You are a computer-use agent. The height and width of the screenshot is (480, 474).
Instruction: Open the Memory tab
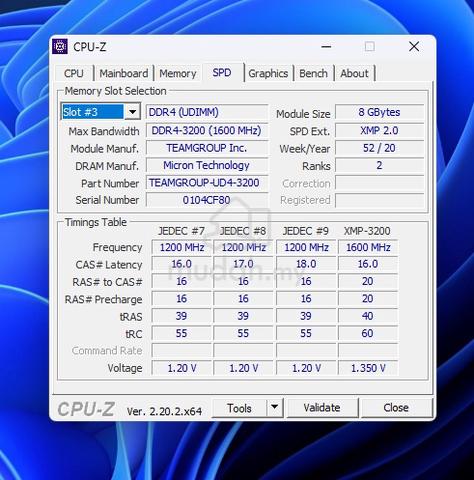pos(178,73)
